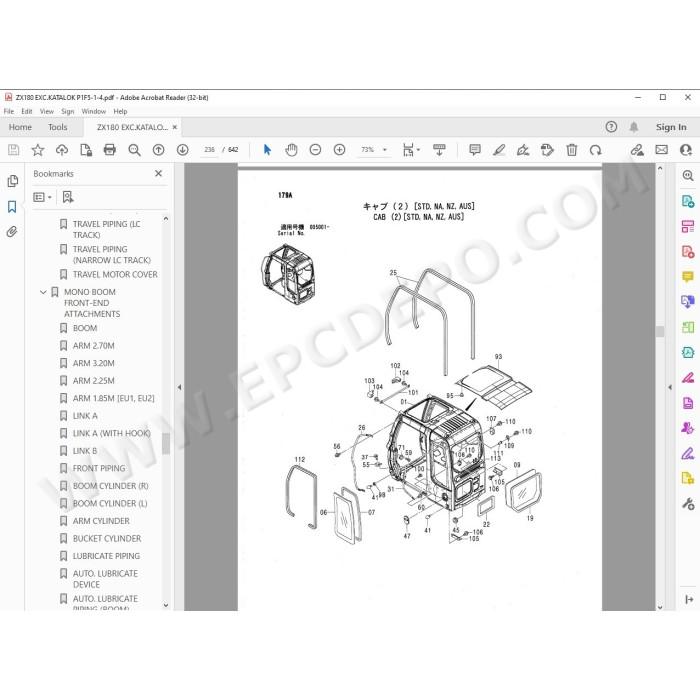
Task: Click the bookmarks panel scrollbar thumb
Action: 166,444
